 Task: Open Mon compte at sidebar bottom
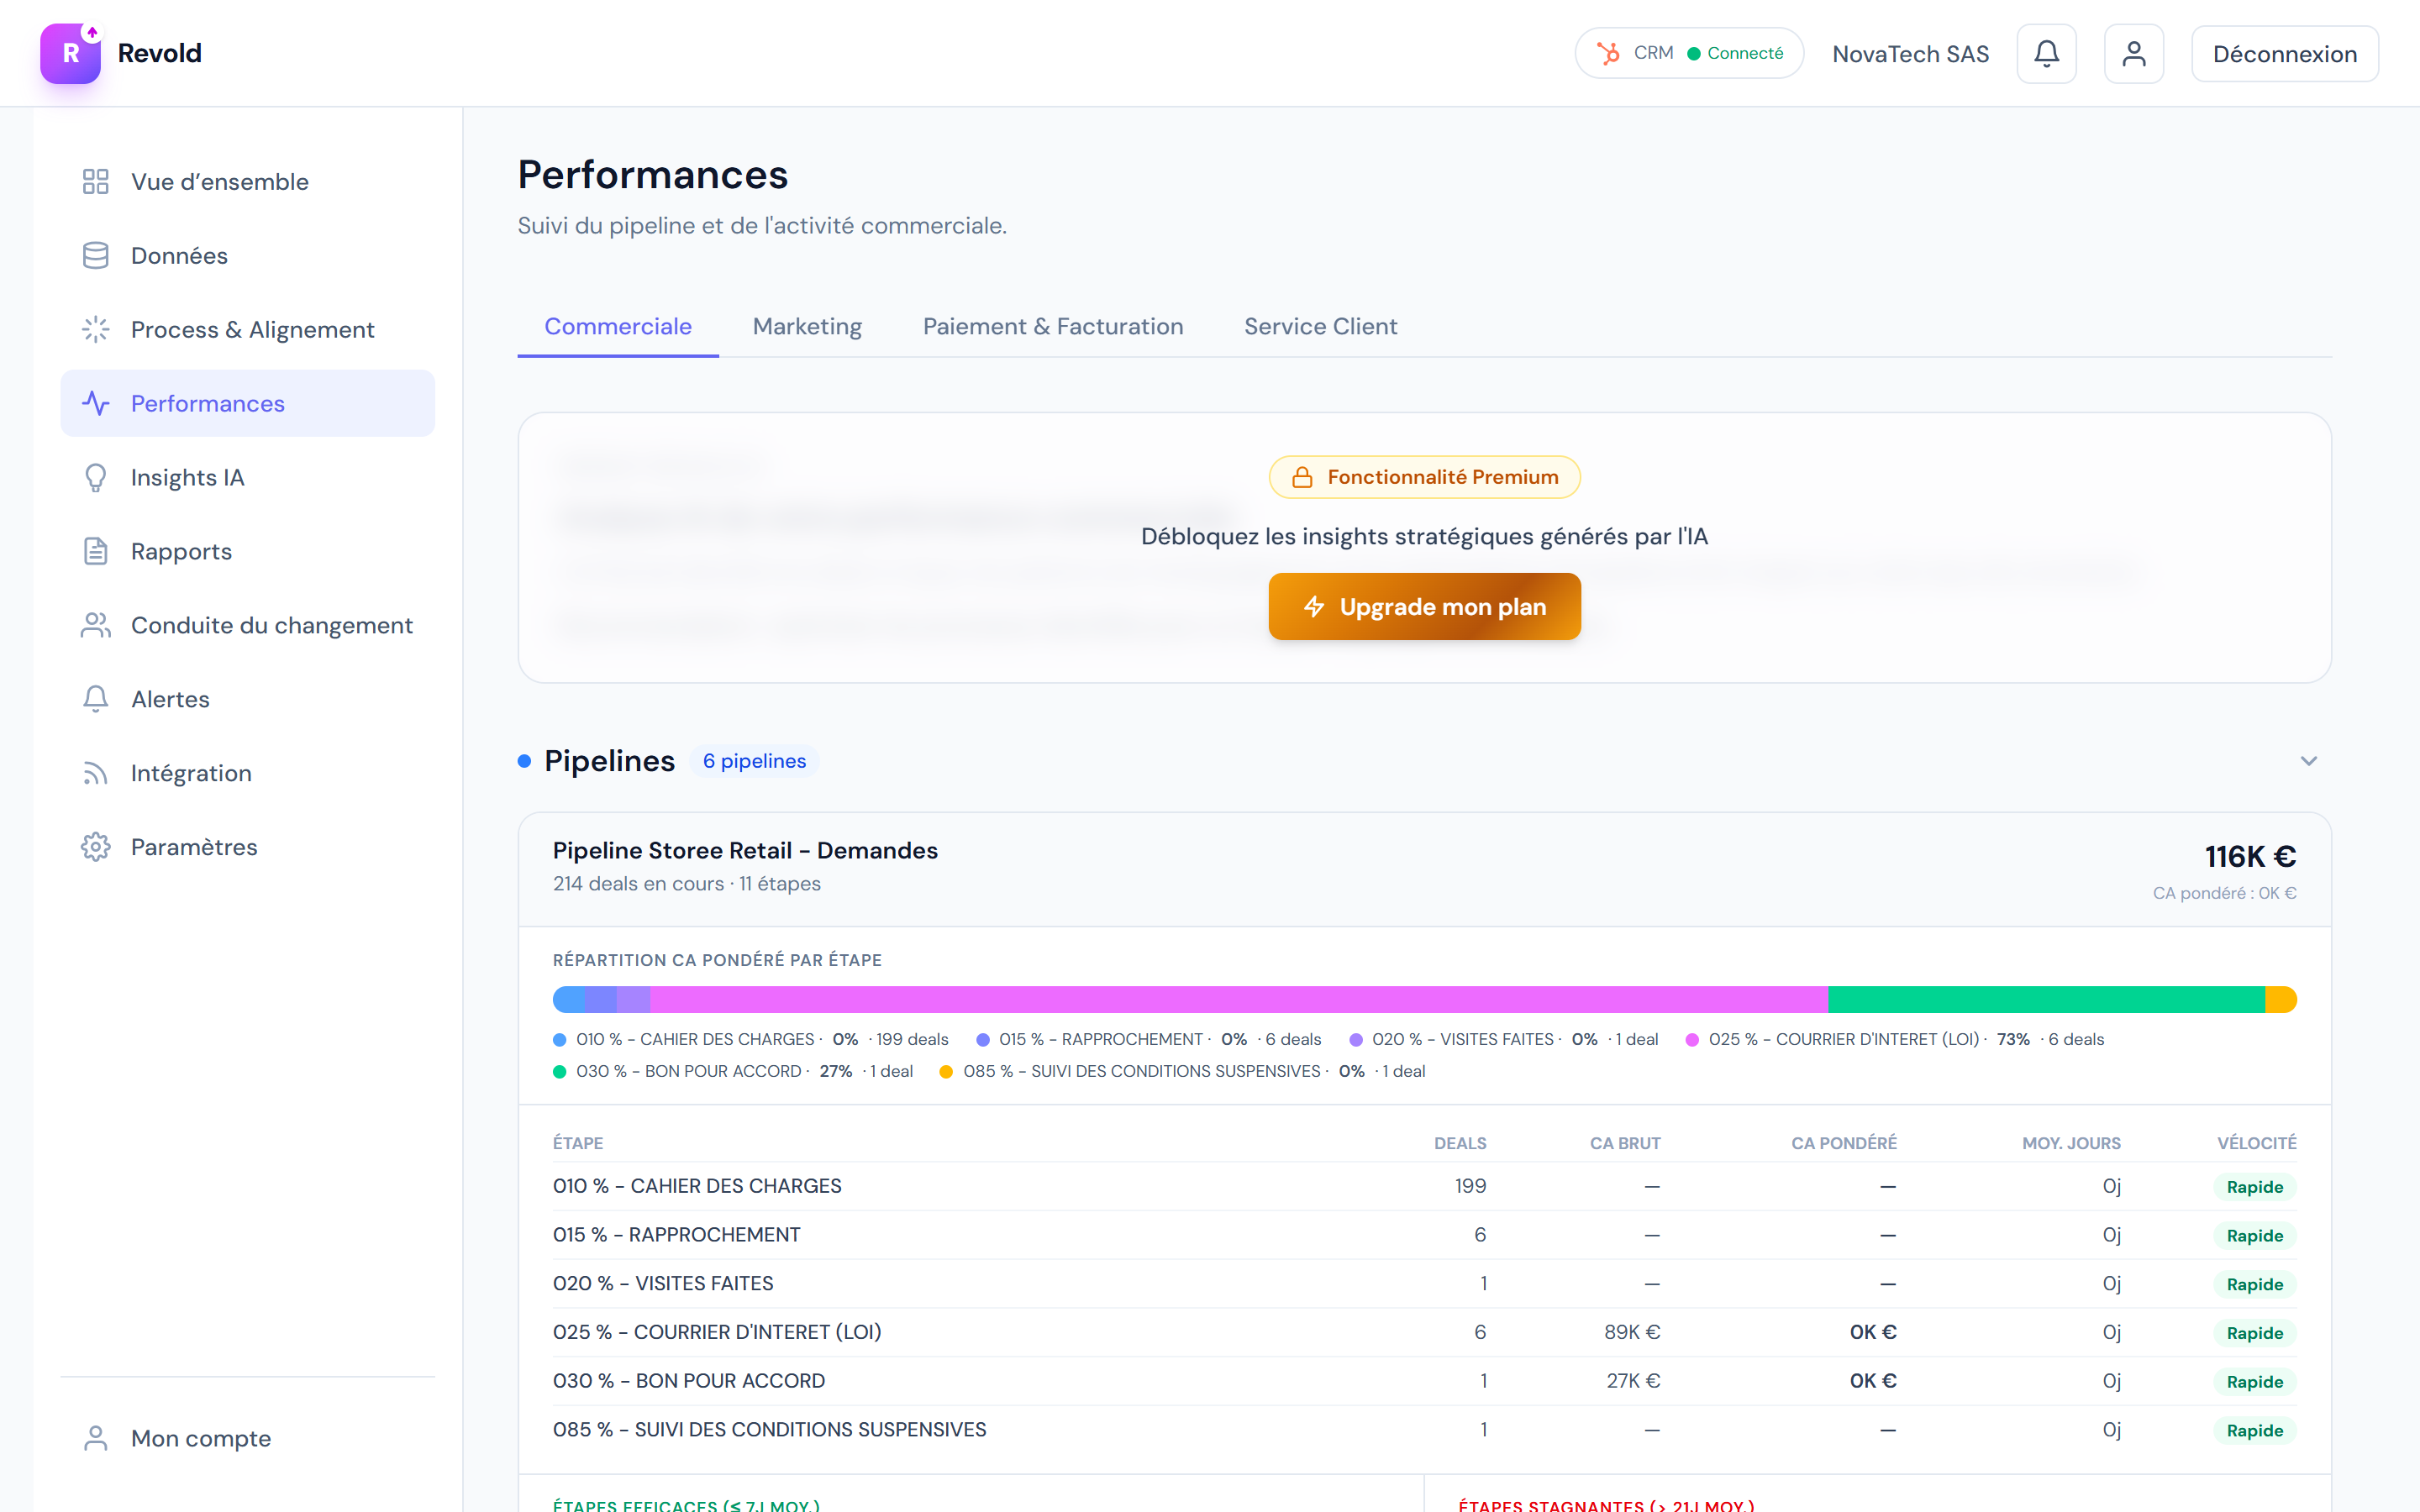point(200,1438)
